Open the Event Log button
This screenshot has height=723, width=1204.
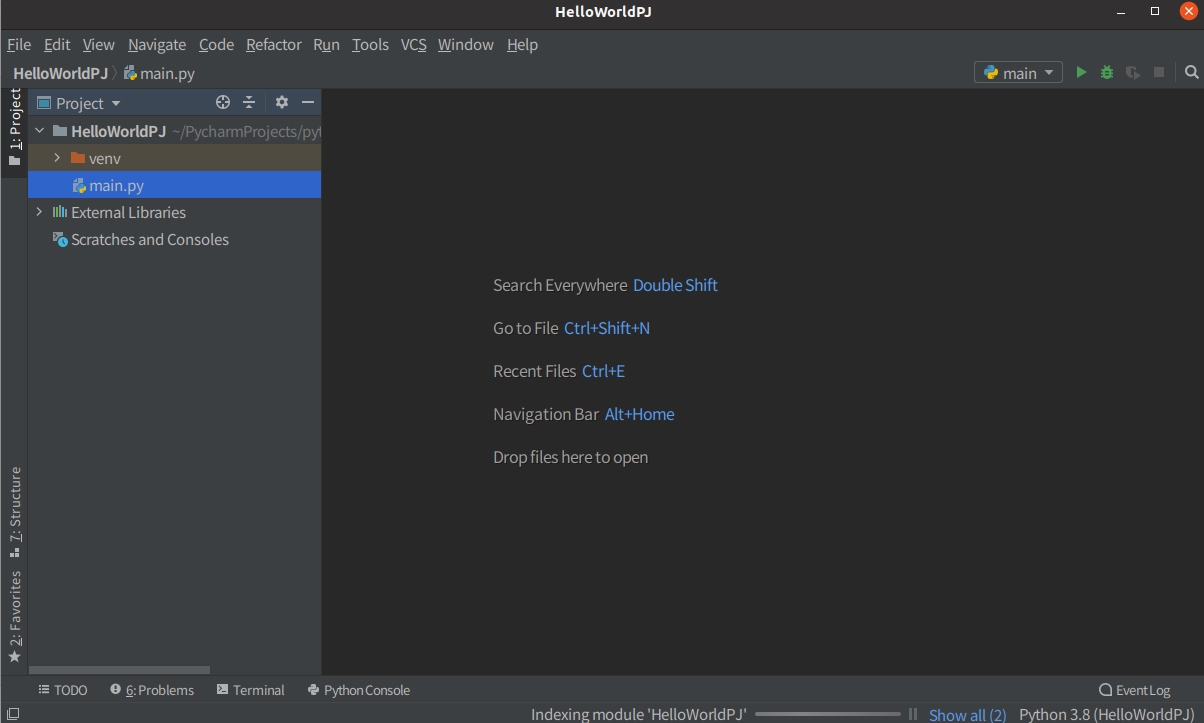tap(1134, 690)
